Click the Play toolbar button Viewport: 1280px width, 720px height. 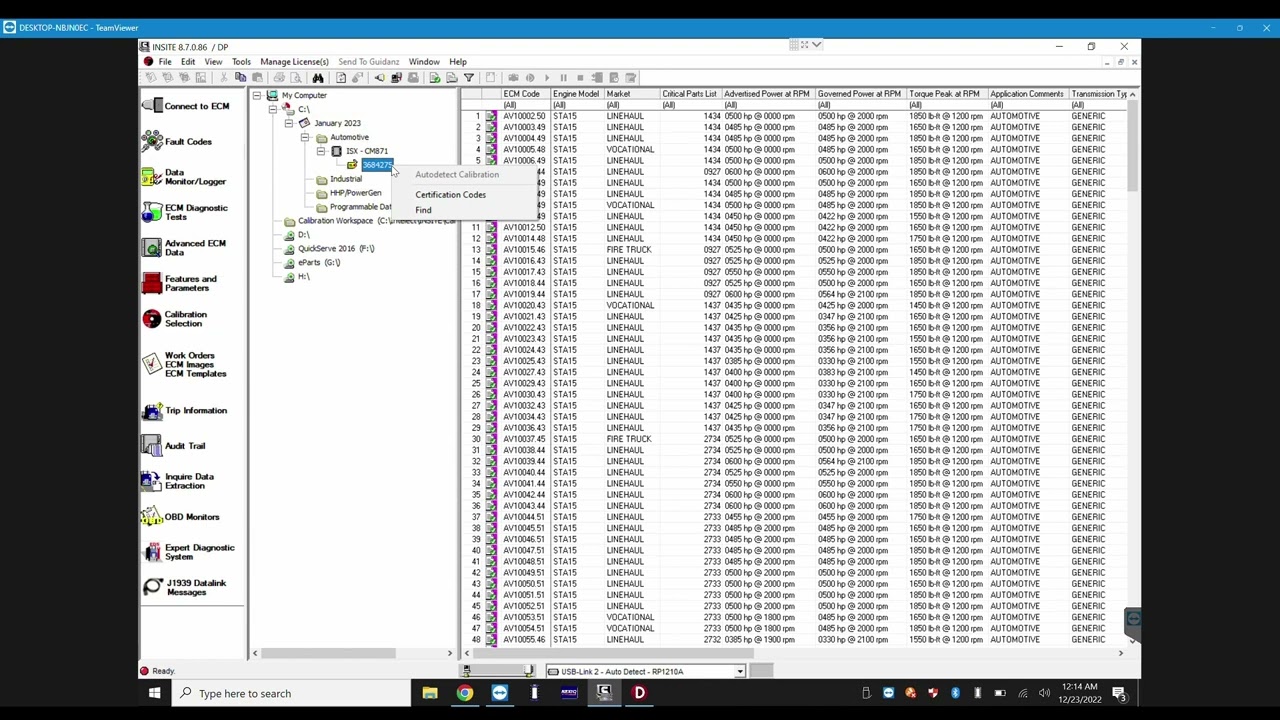(x=546, y=78)
